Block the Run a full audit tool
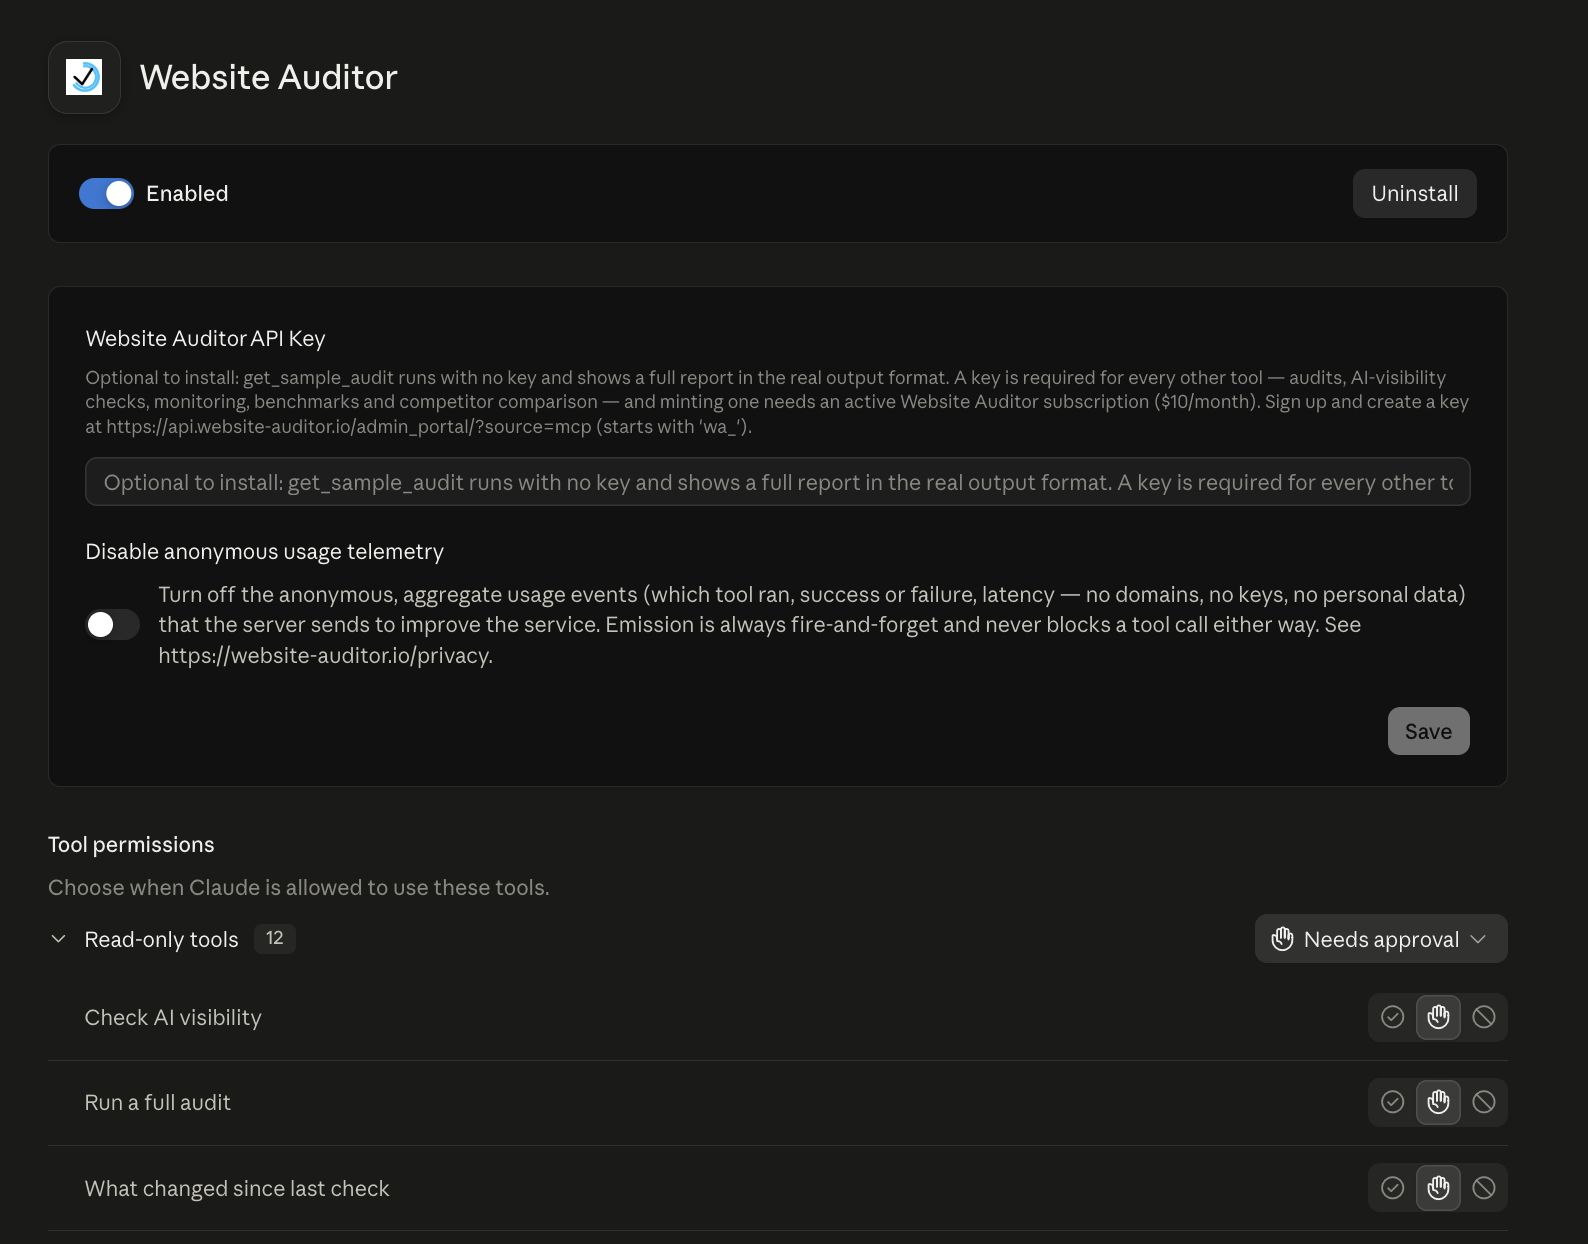The width and height of the screenshot is (1588, 1244). point(1484,1102)
